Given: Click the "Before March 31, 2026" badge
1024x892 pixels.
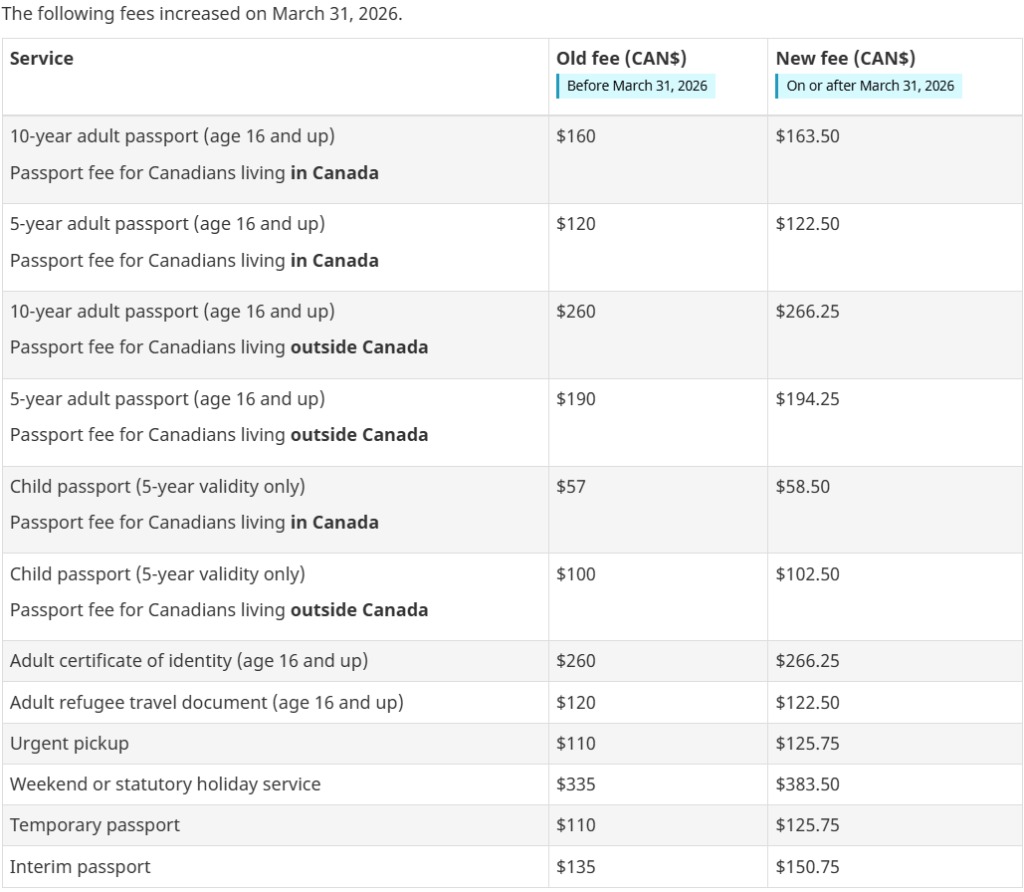Looking at the screenshot, I should 637,86.
